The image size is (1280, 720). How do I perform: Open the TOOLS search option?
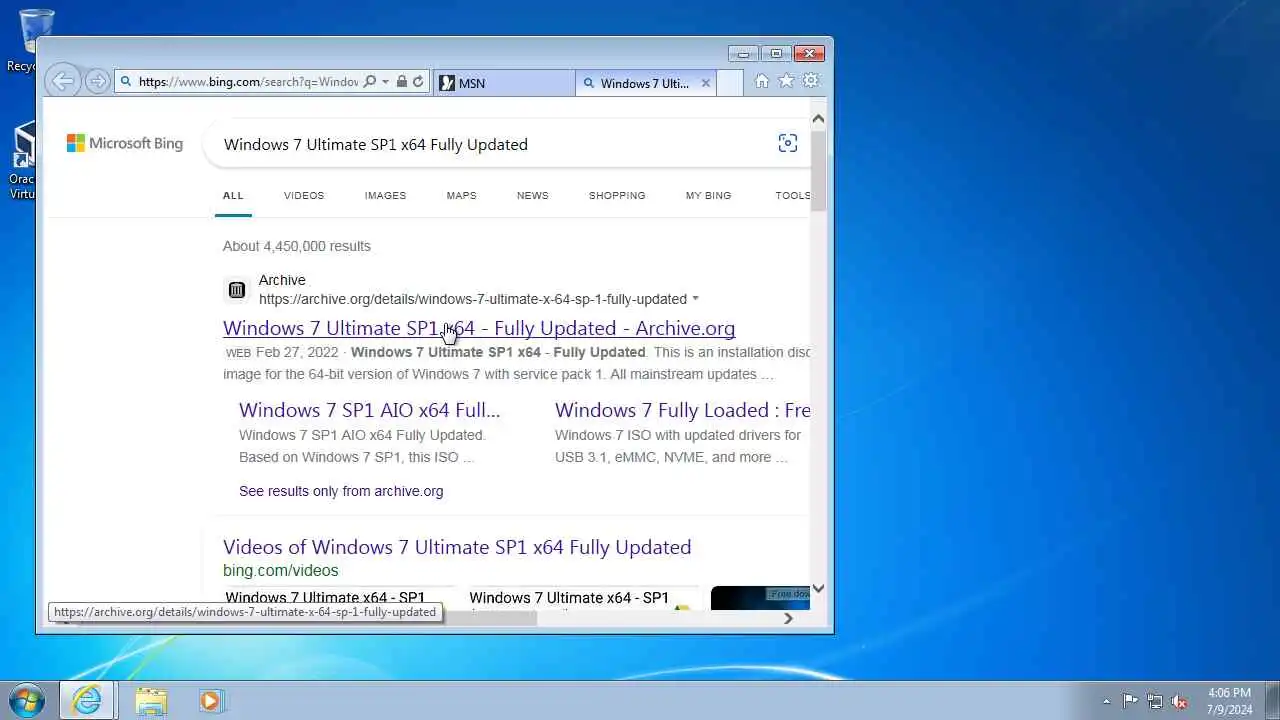(792, 195)
